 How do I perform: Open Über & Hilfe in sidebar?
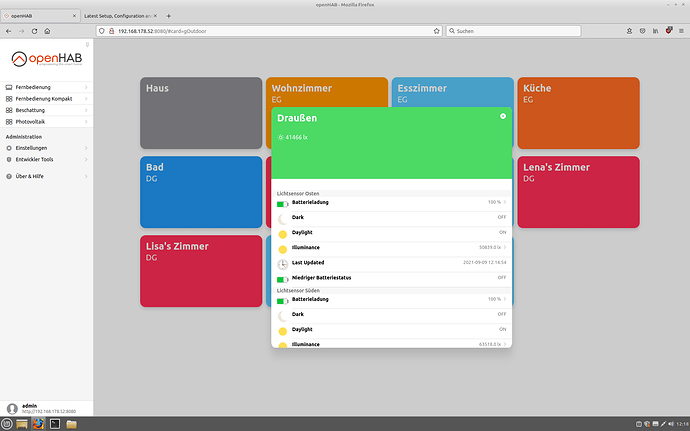click(x=46, y=176)
